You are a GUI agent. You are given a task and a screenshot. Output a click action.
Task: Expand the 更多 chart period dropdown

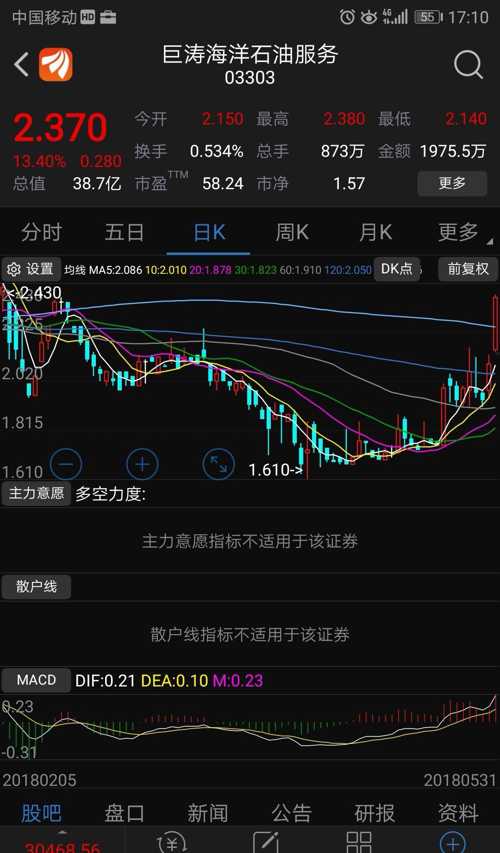(458, 233)
